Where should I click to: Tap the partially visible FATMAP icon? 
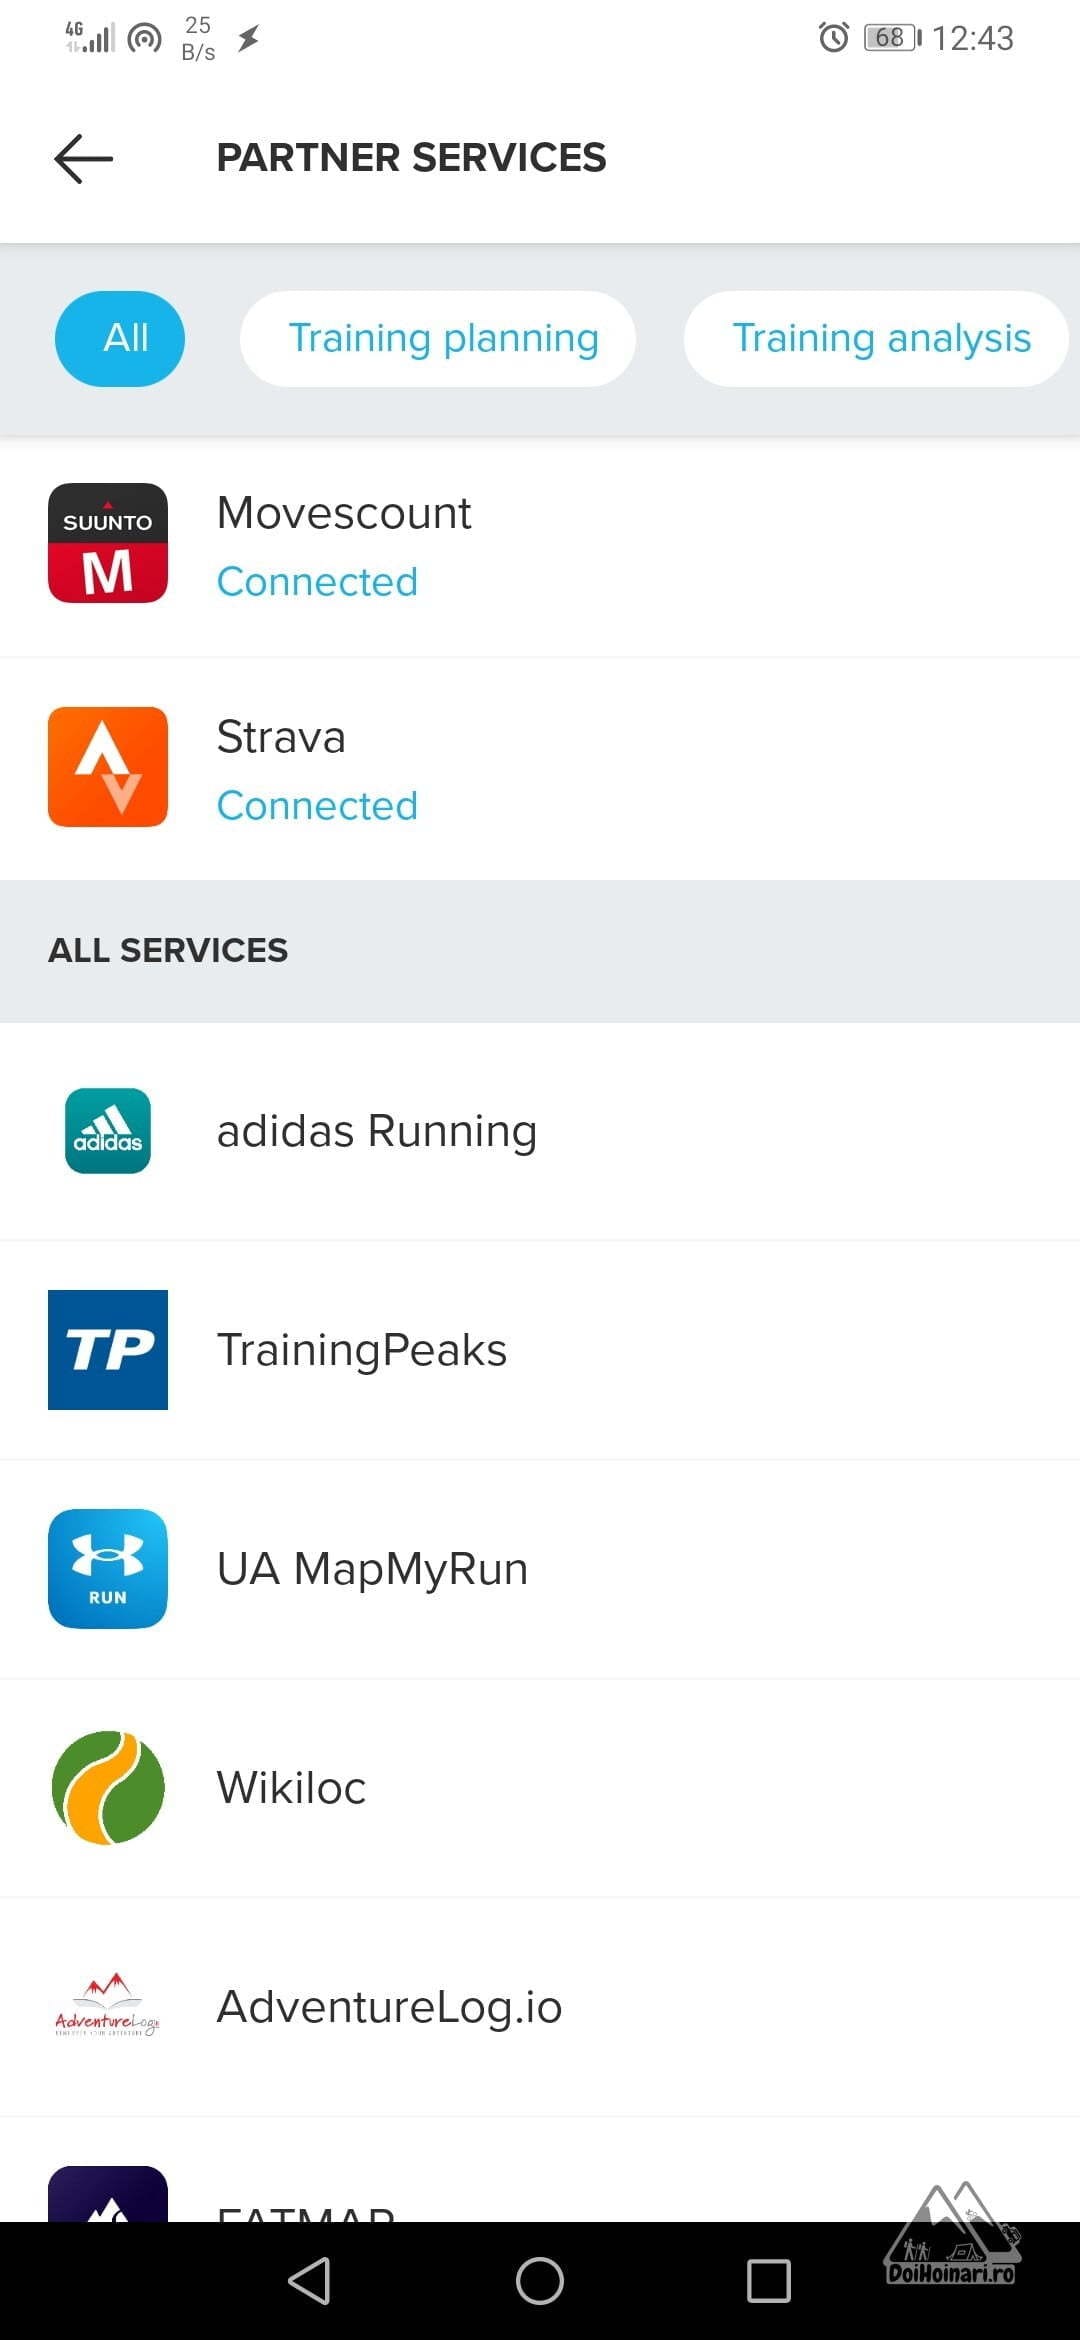pyautogui.click(x=108, y=2194)
